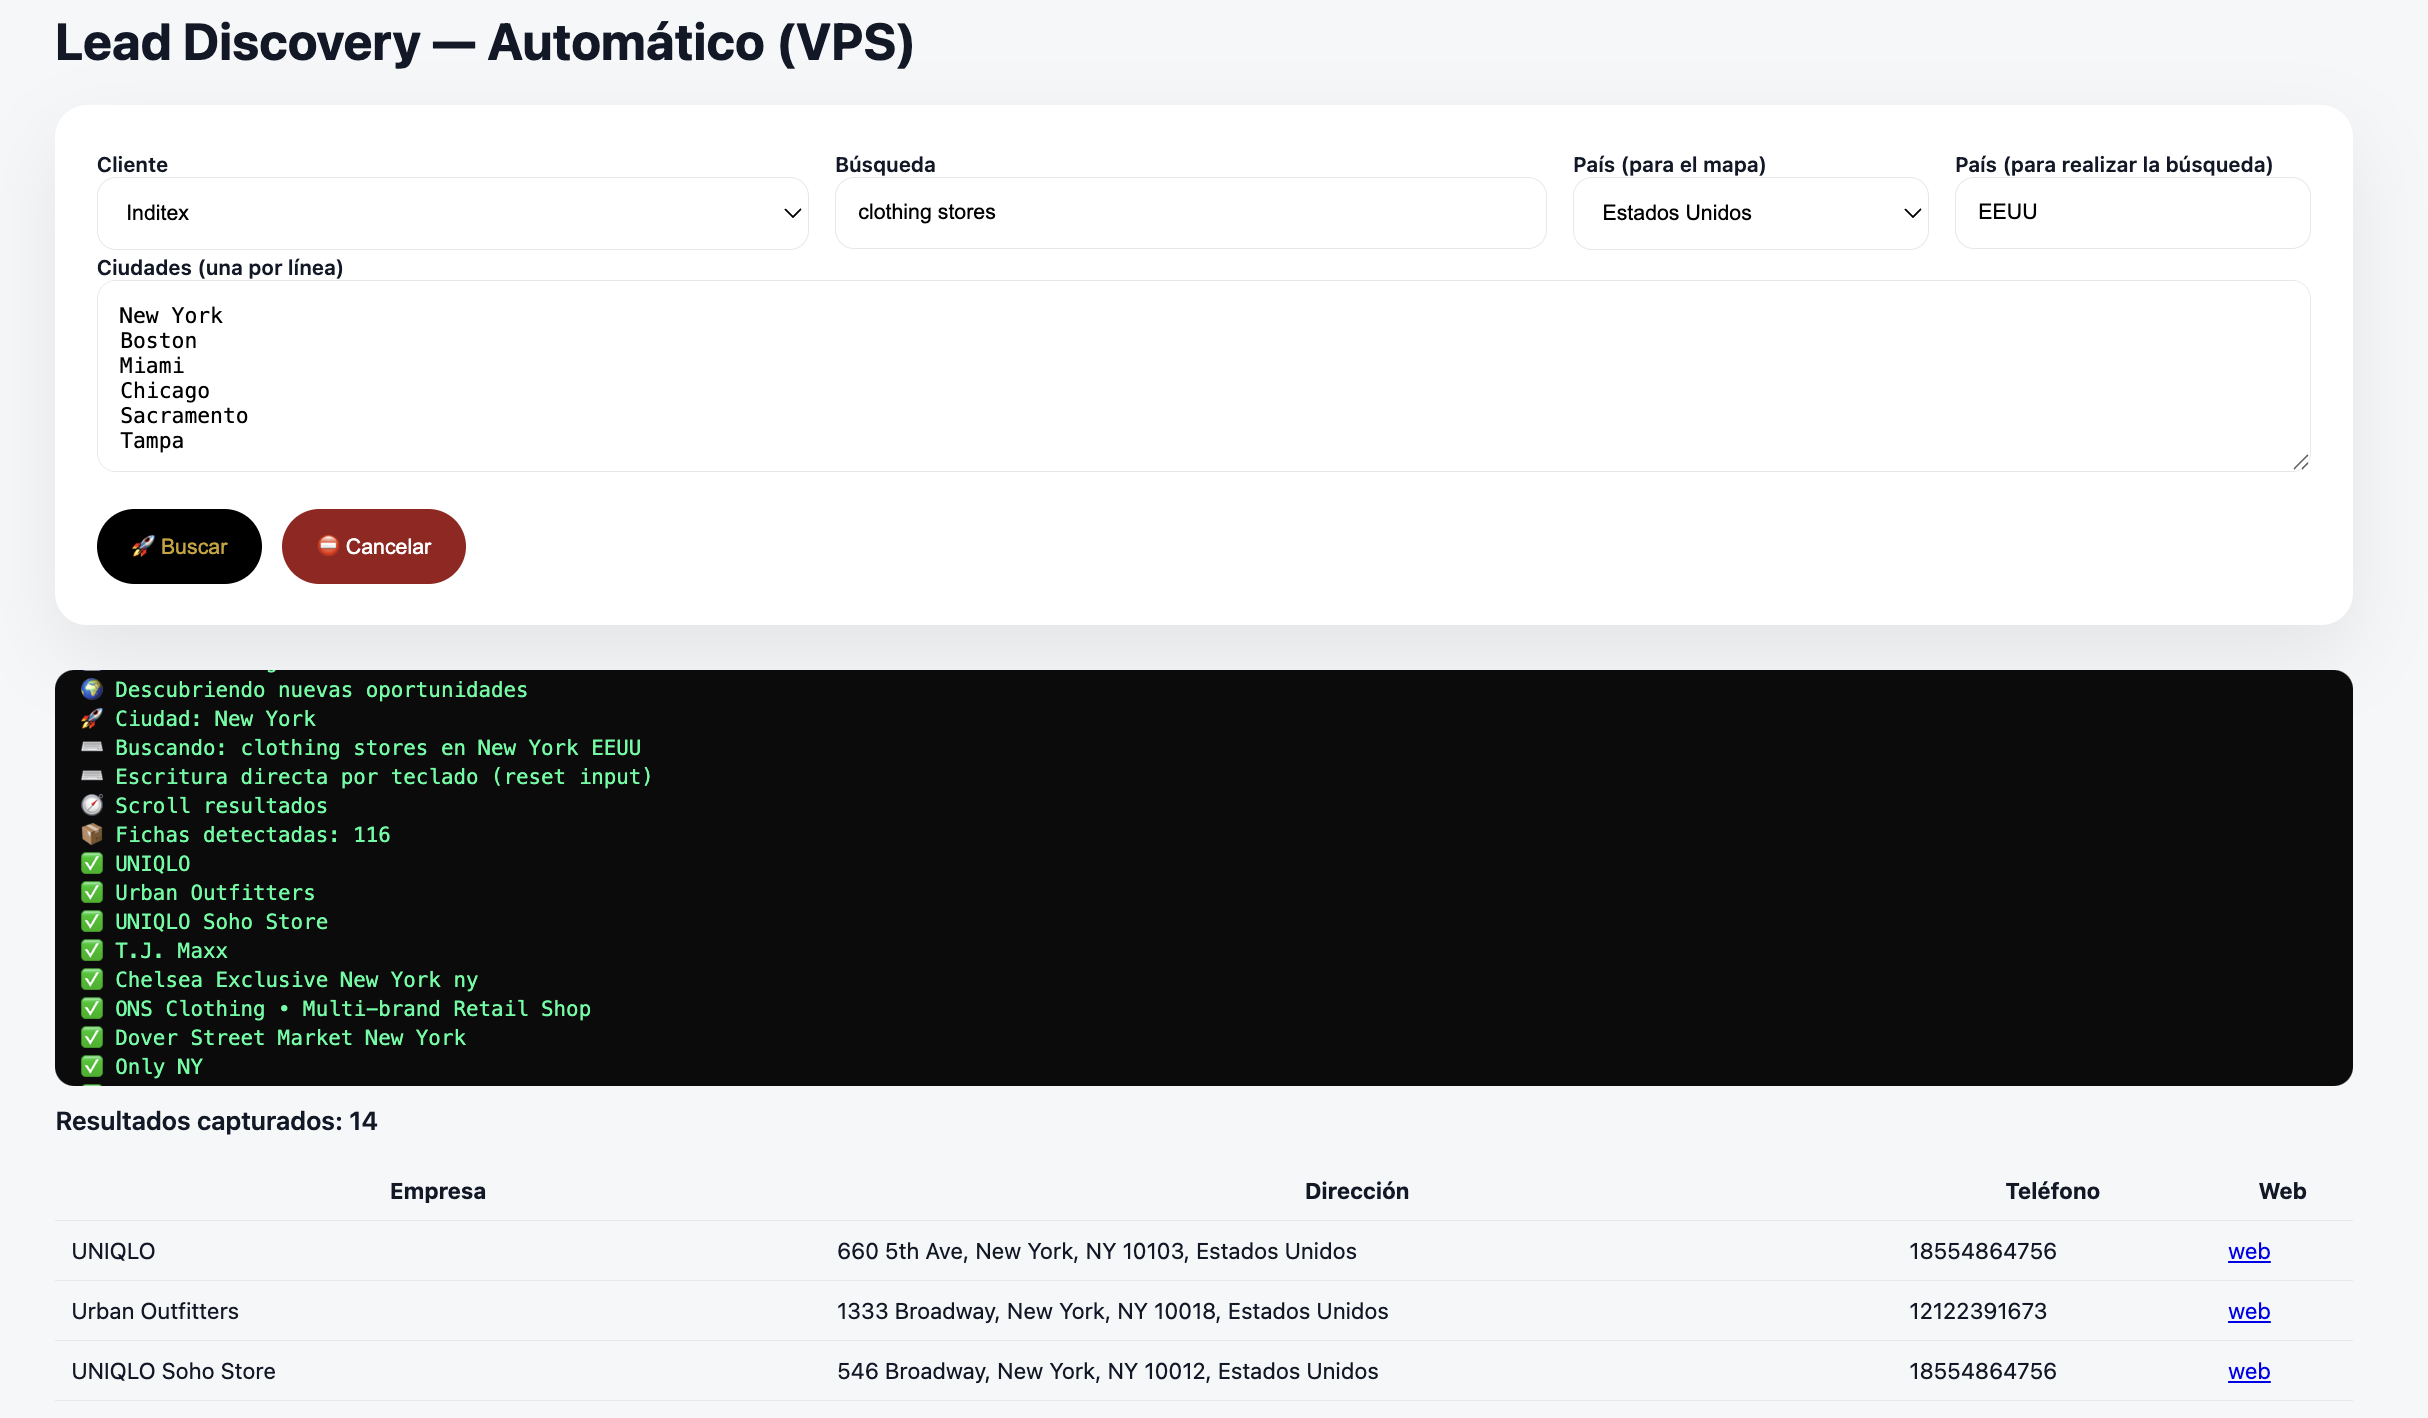Click the Búsqueda field with clothing stores

(x=1190, y=212)
